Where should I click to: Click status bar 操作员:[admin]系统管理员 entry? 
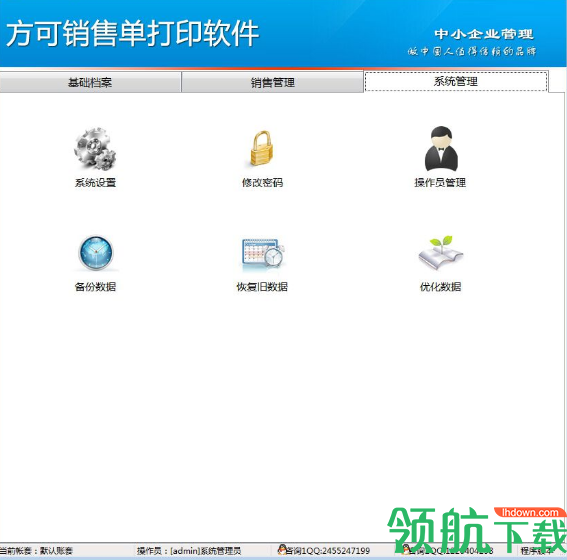pyautogui.click(x=189, y=551)
